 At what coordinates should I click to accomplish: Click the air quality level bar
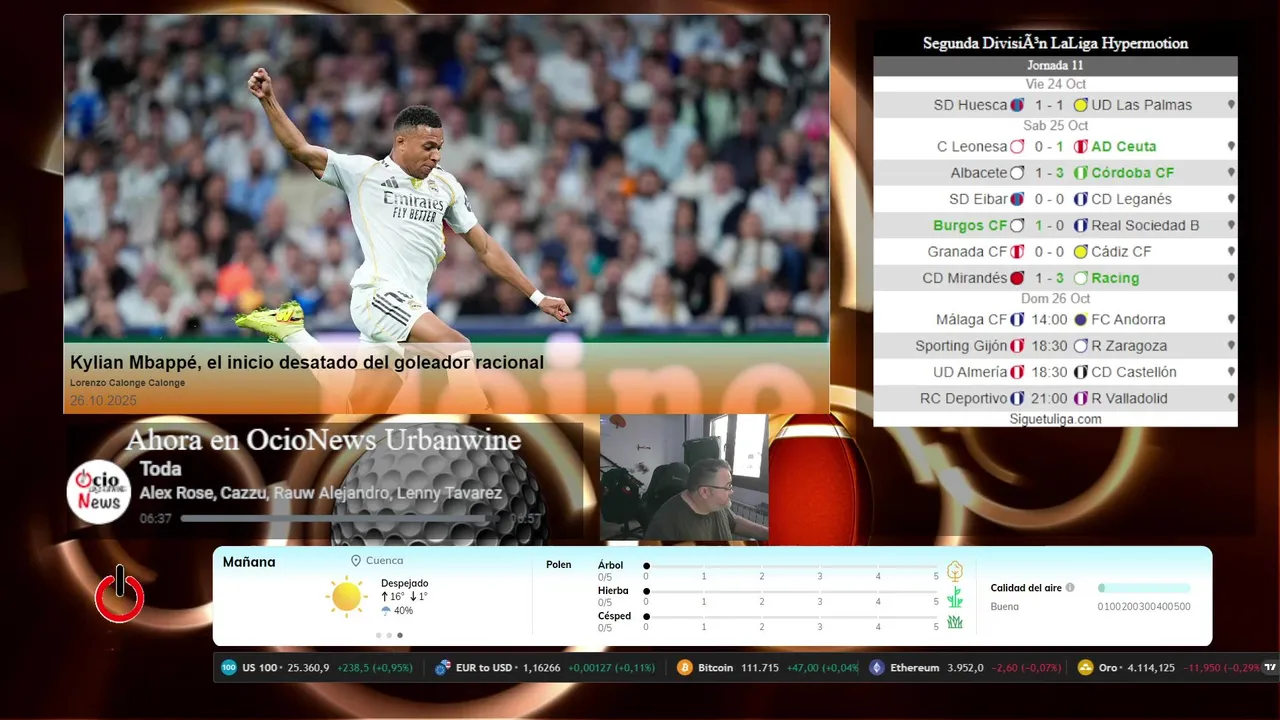pyautogui.click(x=1144, y=588)
